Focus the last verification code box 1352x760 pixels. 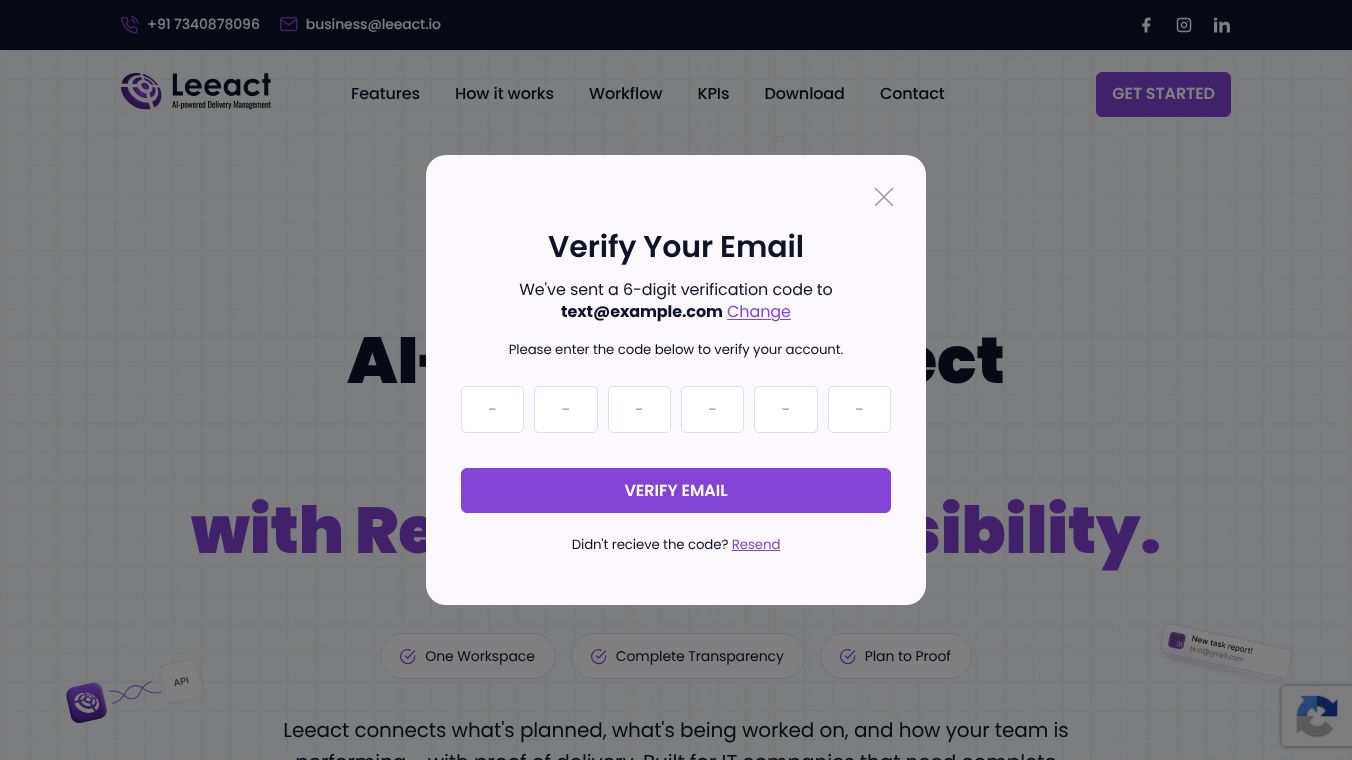point(859,409)
